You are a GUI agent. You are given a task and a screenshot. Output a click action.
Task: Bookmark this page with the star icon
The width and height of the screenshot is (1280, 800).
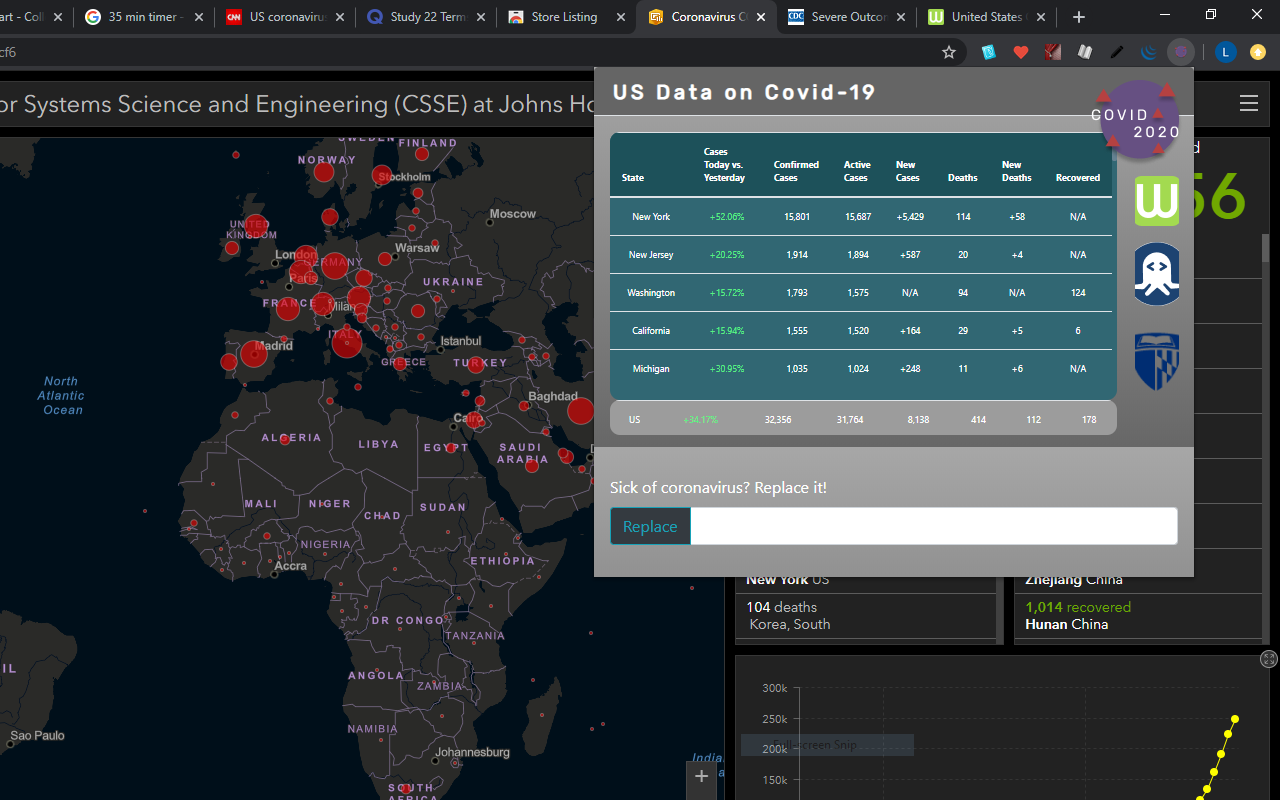click(949, 52)
